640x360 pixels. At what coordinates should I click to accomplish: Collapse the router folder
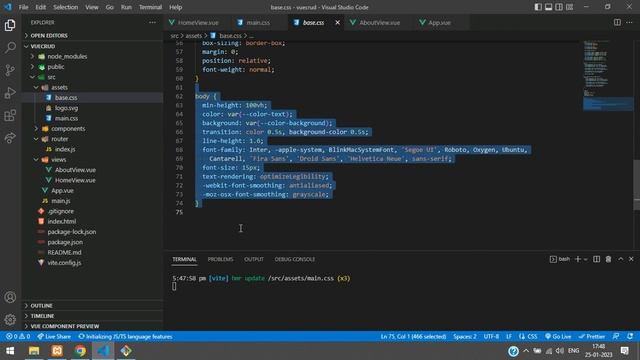[92, 139]
